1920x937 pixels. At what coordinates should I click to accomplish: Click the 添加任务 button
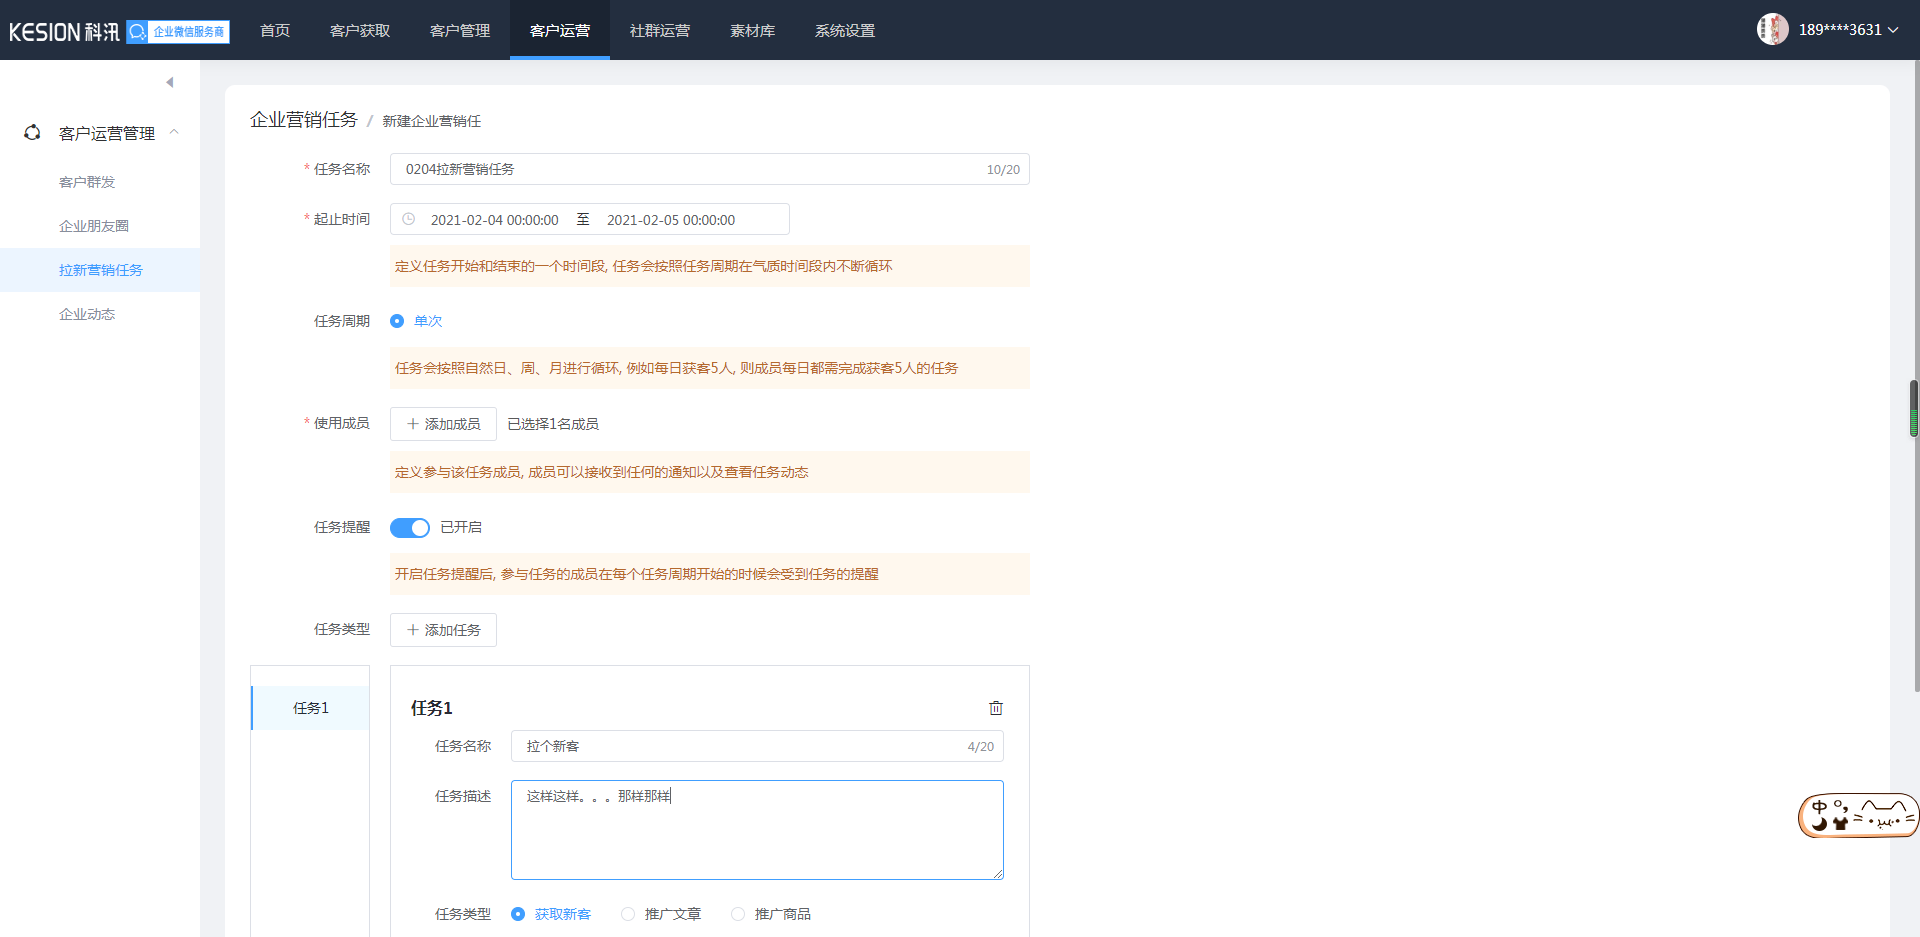pos(443,630)
